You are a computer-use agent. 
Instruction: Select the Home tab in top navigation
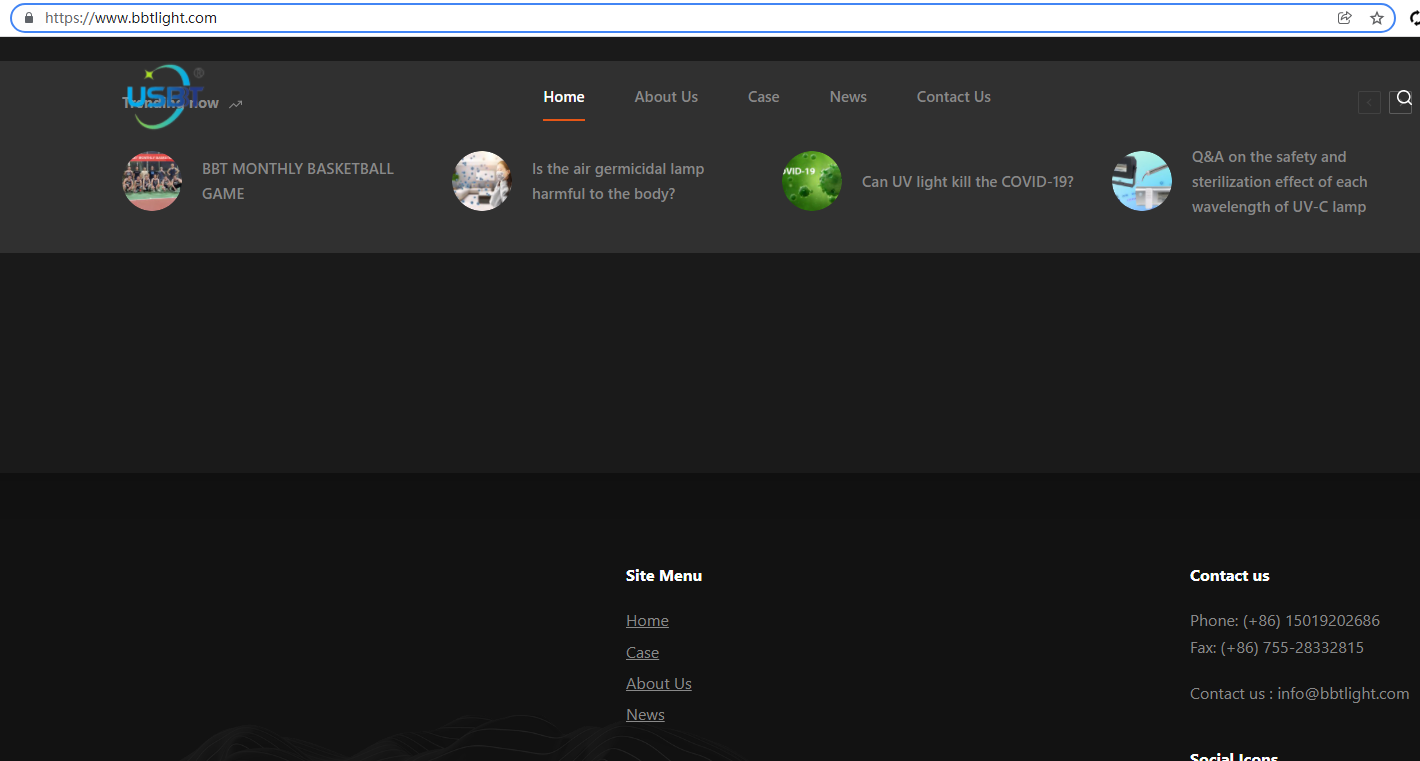click(564, 97)
